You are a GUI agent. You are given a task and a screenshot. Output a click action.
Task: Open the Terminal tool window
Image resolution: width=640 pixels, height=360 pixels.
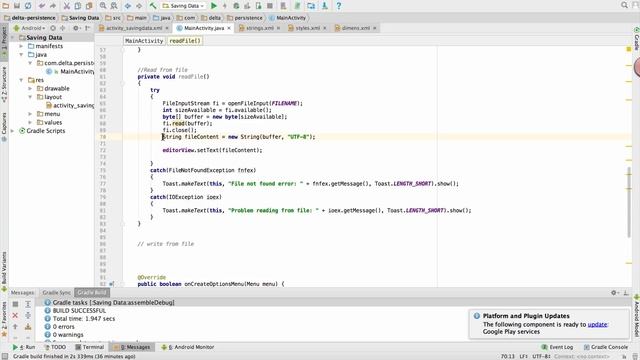coord(90,347)
